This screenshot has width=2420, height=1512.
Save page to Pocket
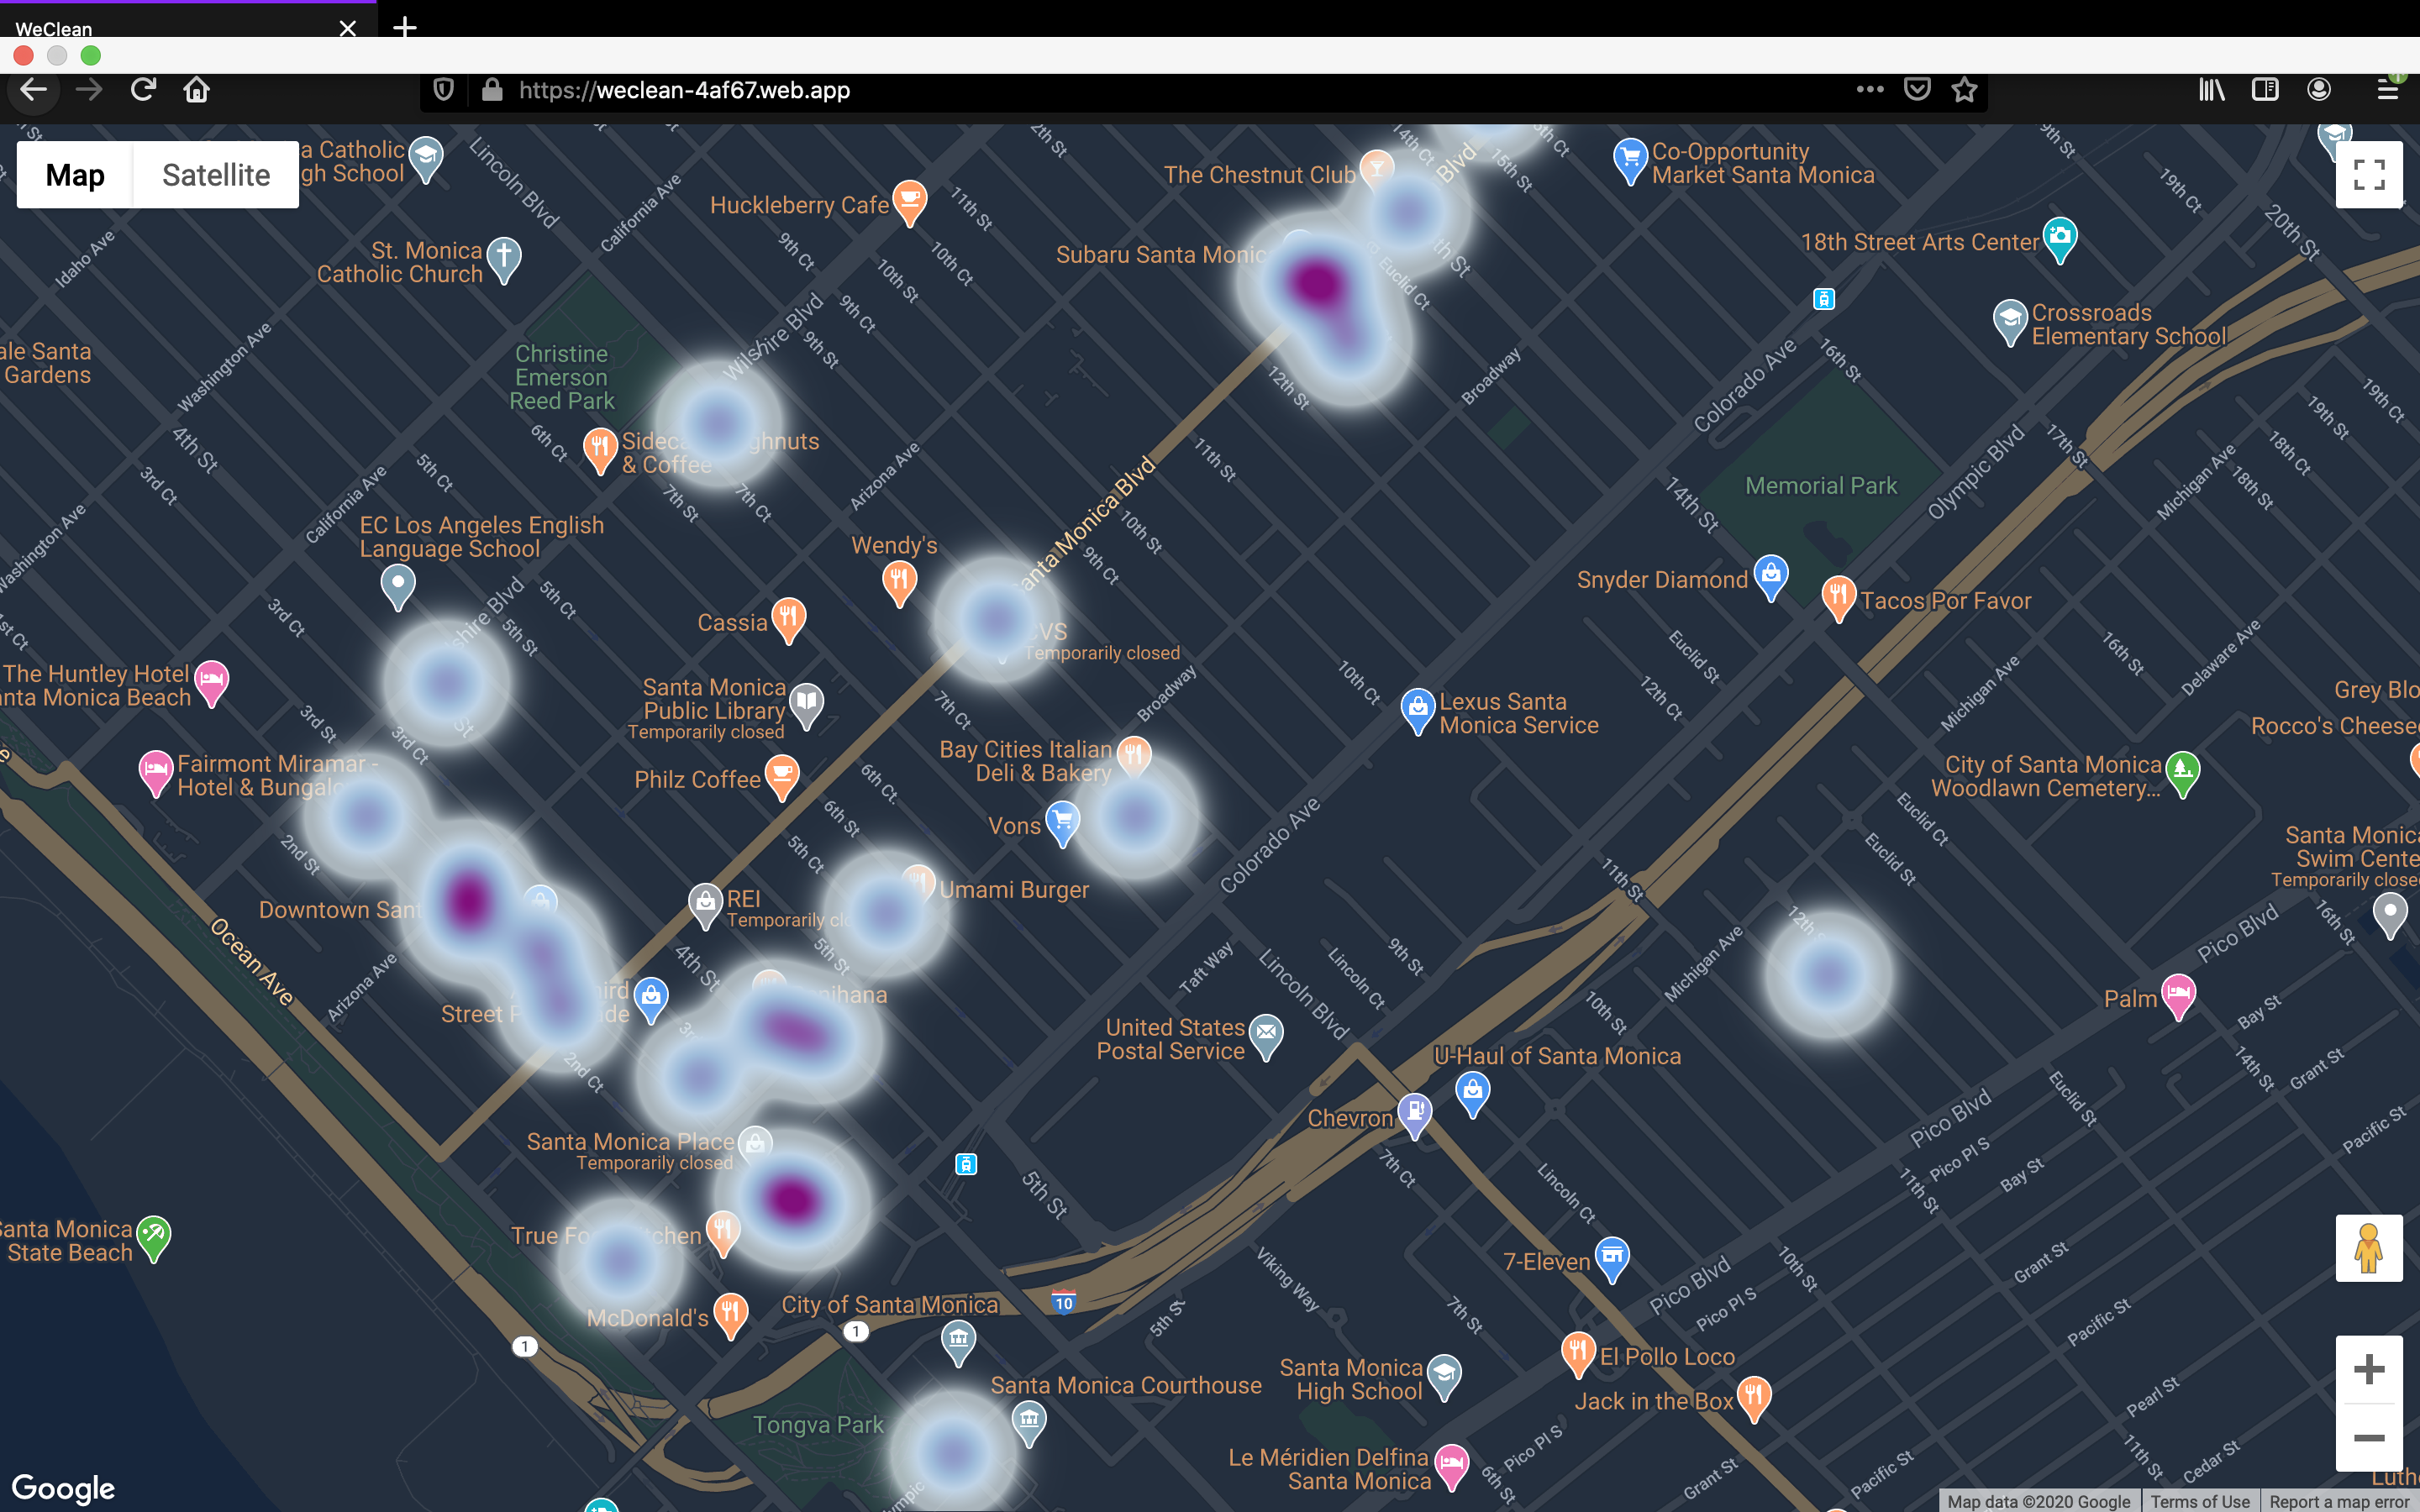tap(1916, 90)
